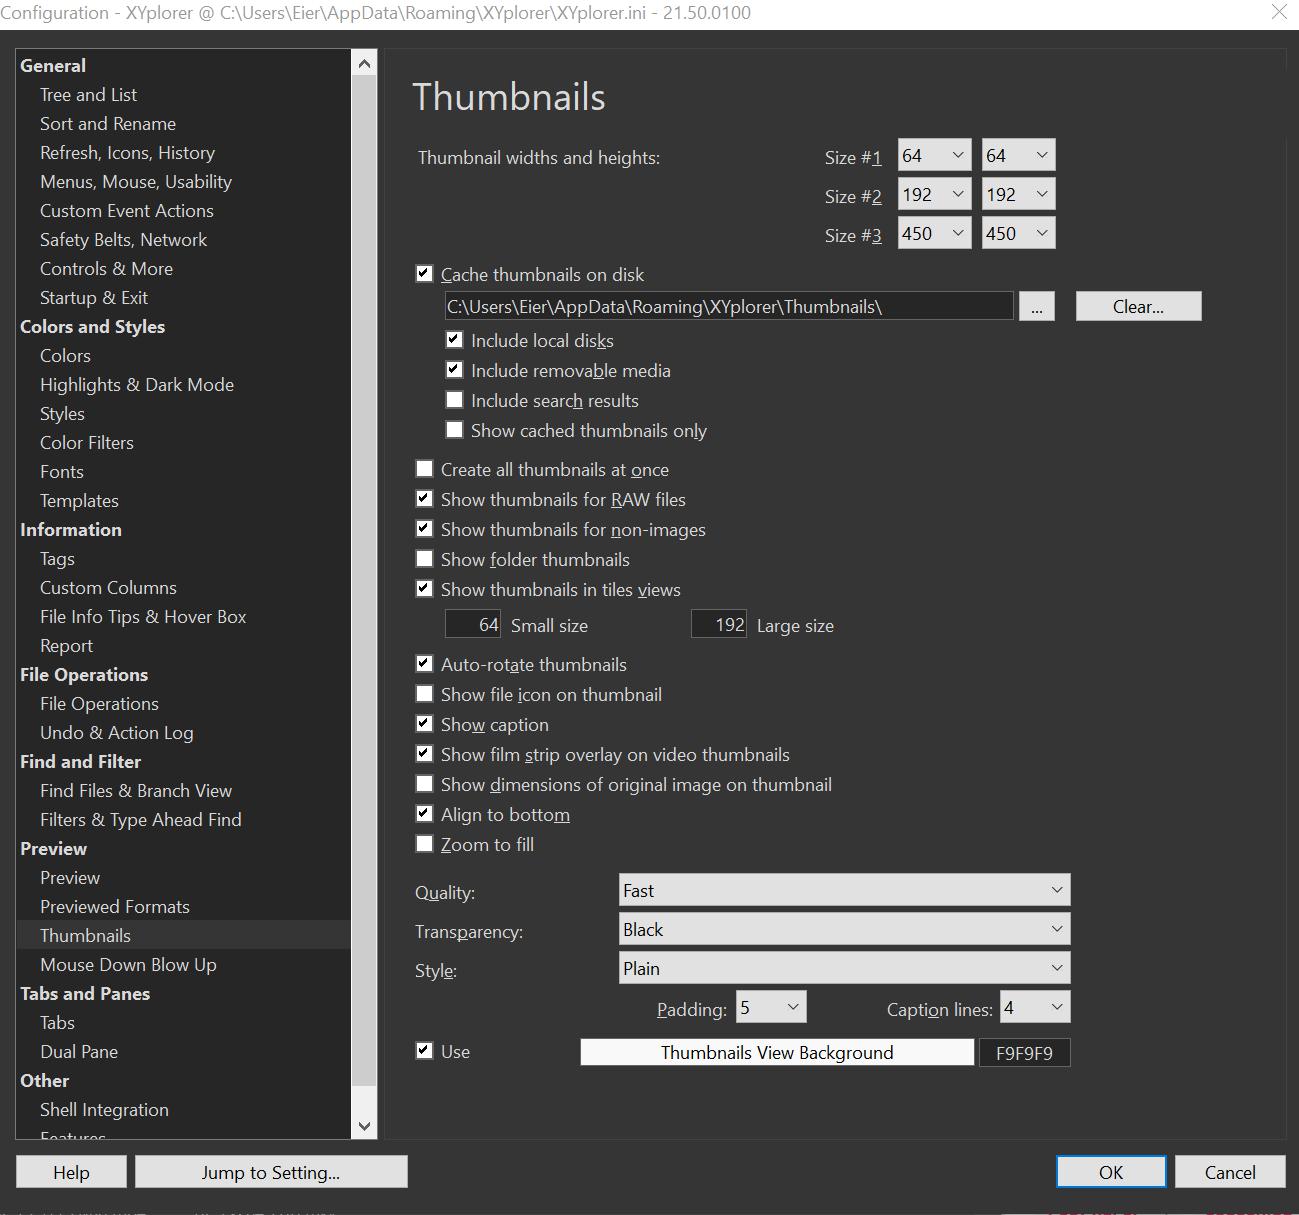
Task: Expand the Transparency dropdown set to Black
Action: coord(844,929)
